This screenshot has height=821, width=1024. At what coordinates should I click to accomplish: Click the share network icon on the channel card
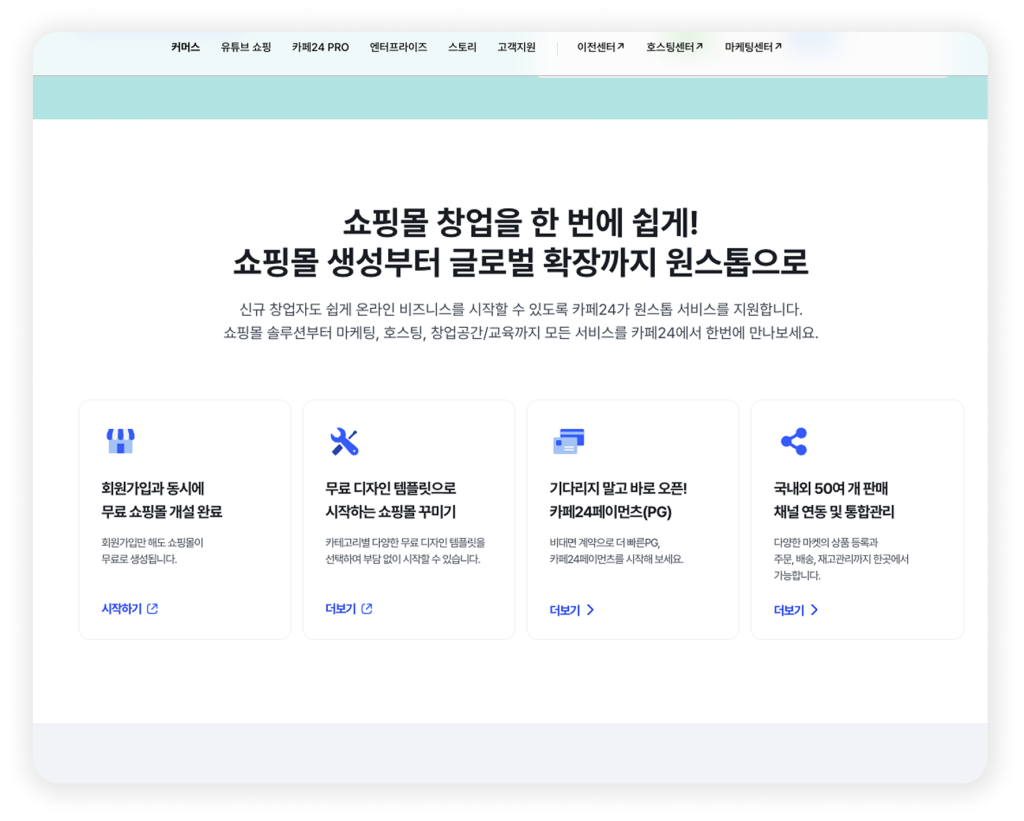[794, 440]
